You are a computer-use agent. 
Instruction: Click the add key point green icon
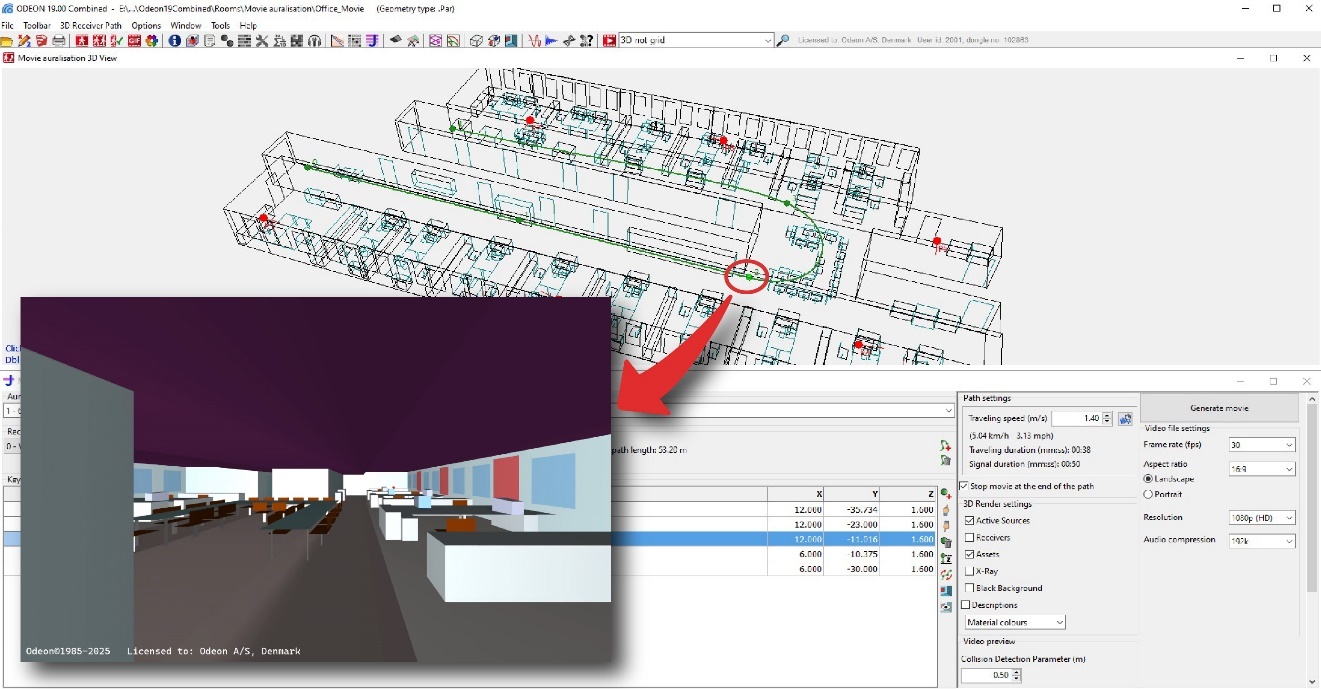[945, 493]
